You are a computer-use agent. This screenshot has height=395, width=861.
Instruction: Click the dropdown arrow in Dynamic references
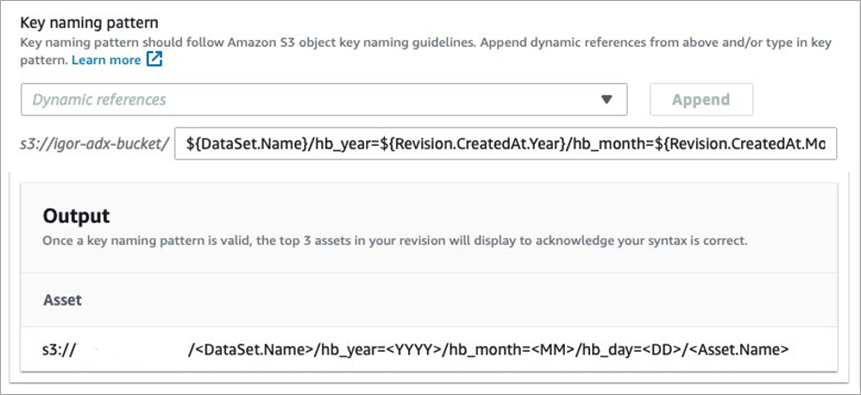(x=606, y=99)
